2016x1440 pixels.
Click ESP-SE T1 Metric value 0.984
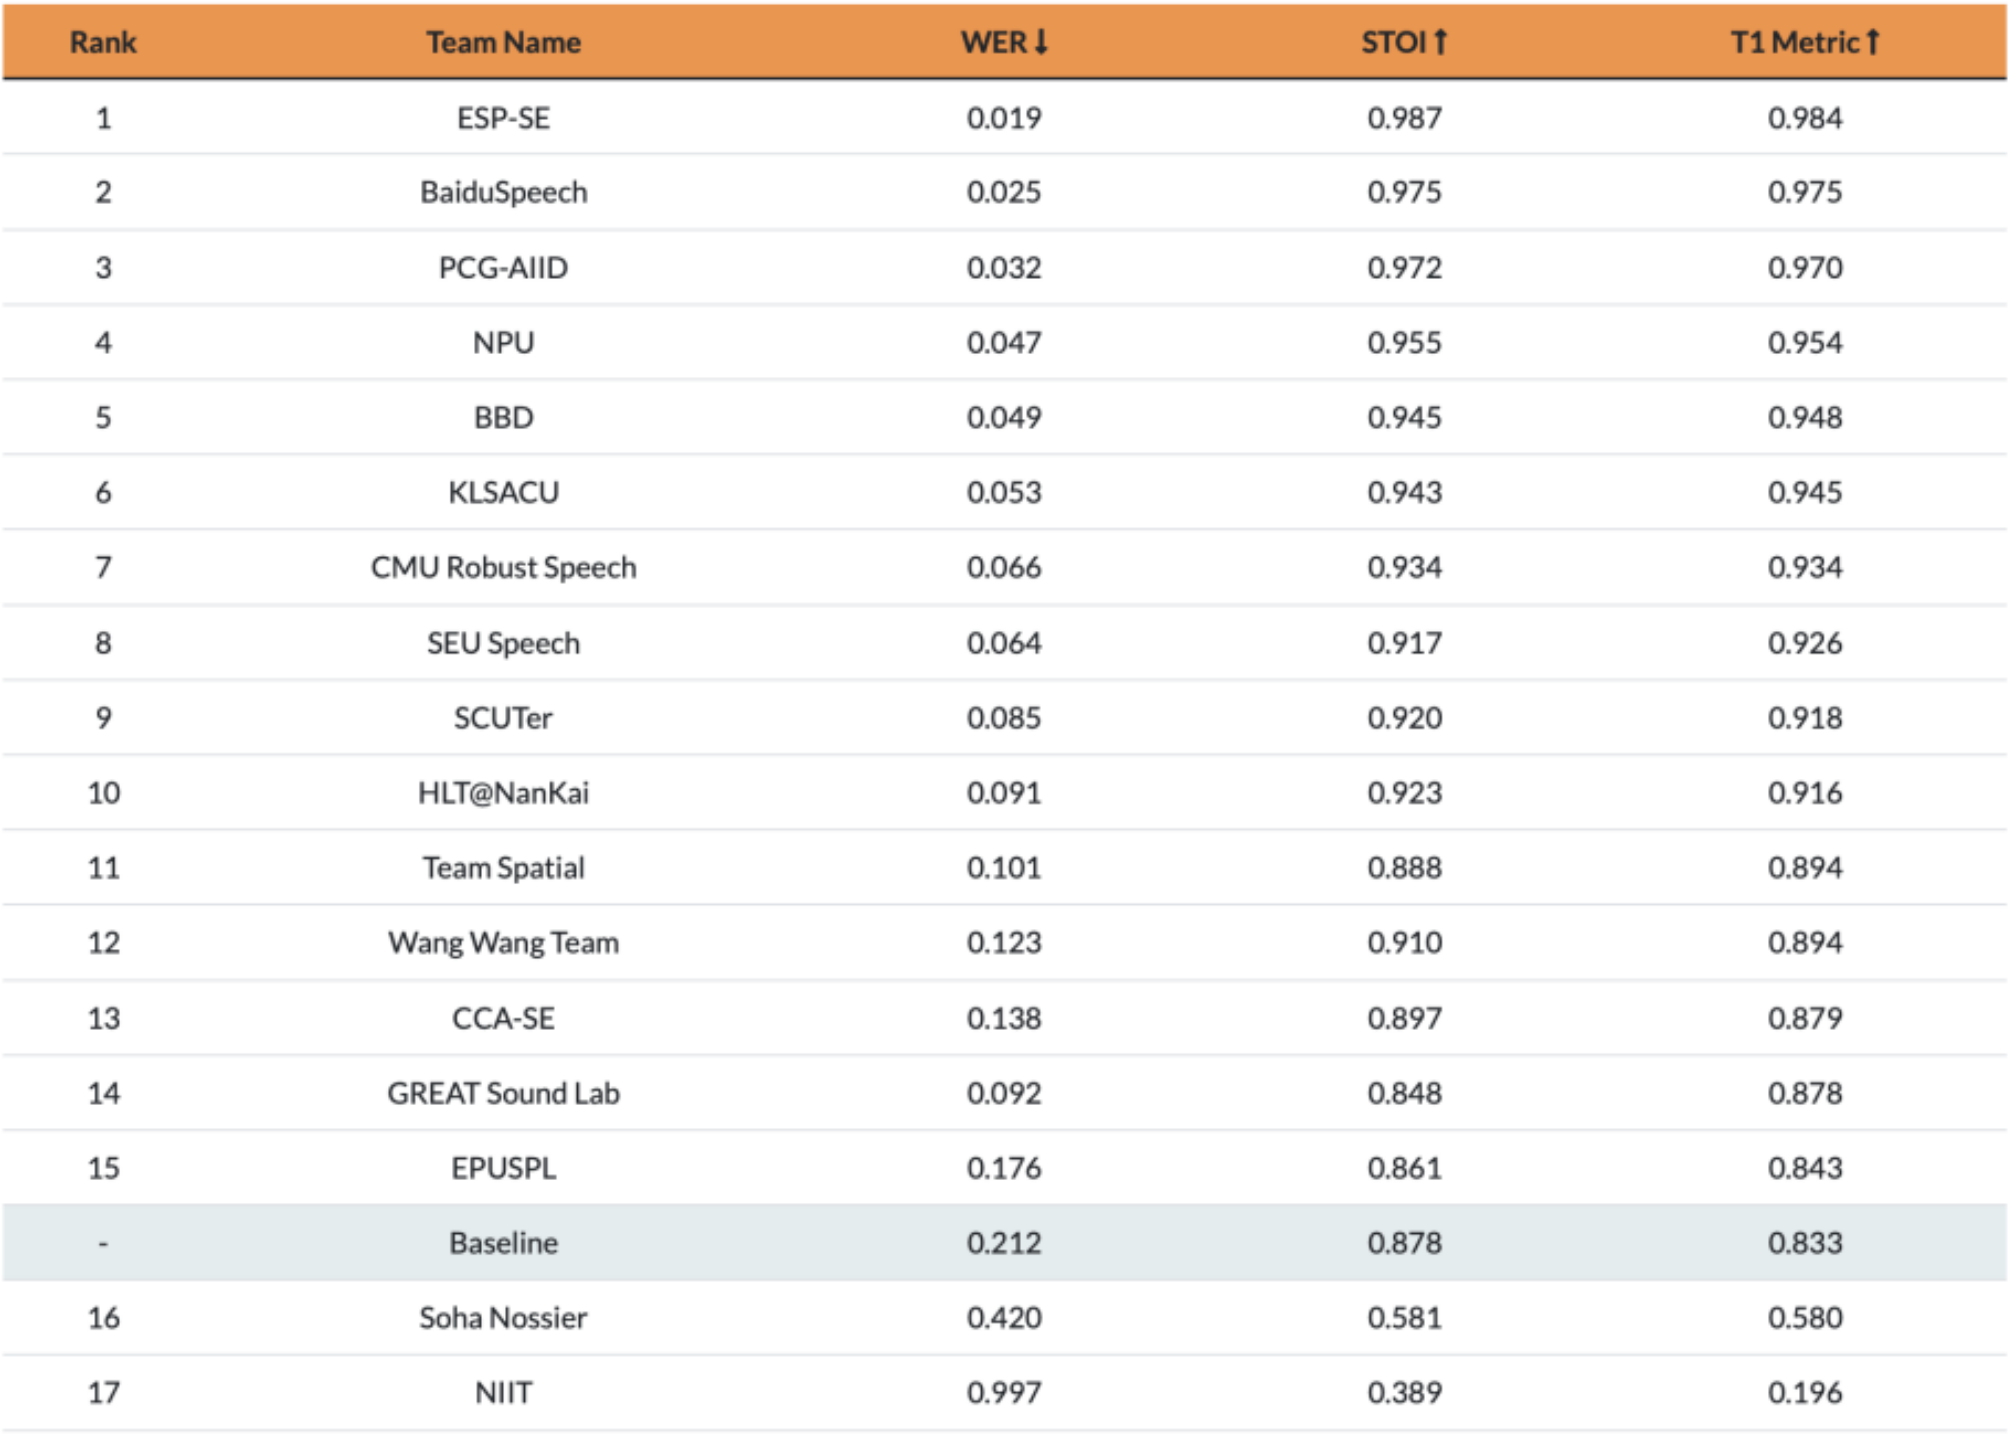point(1805,118)
